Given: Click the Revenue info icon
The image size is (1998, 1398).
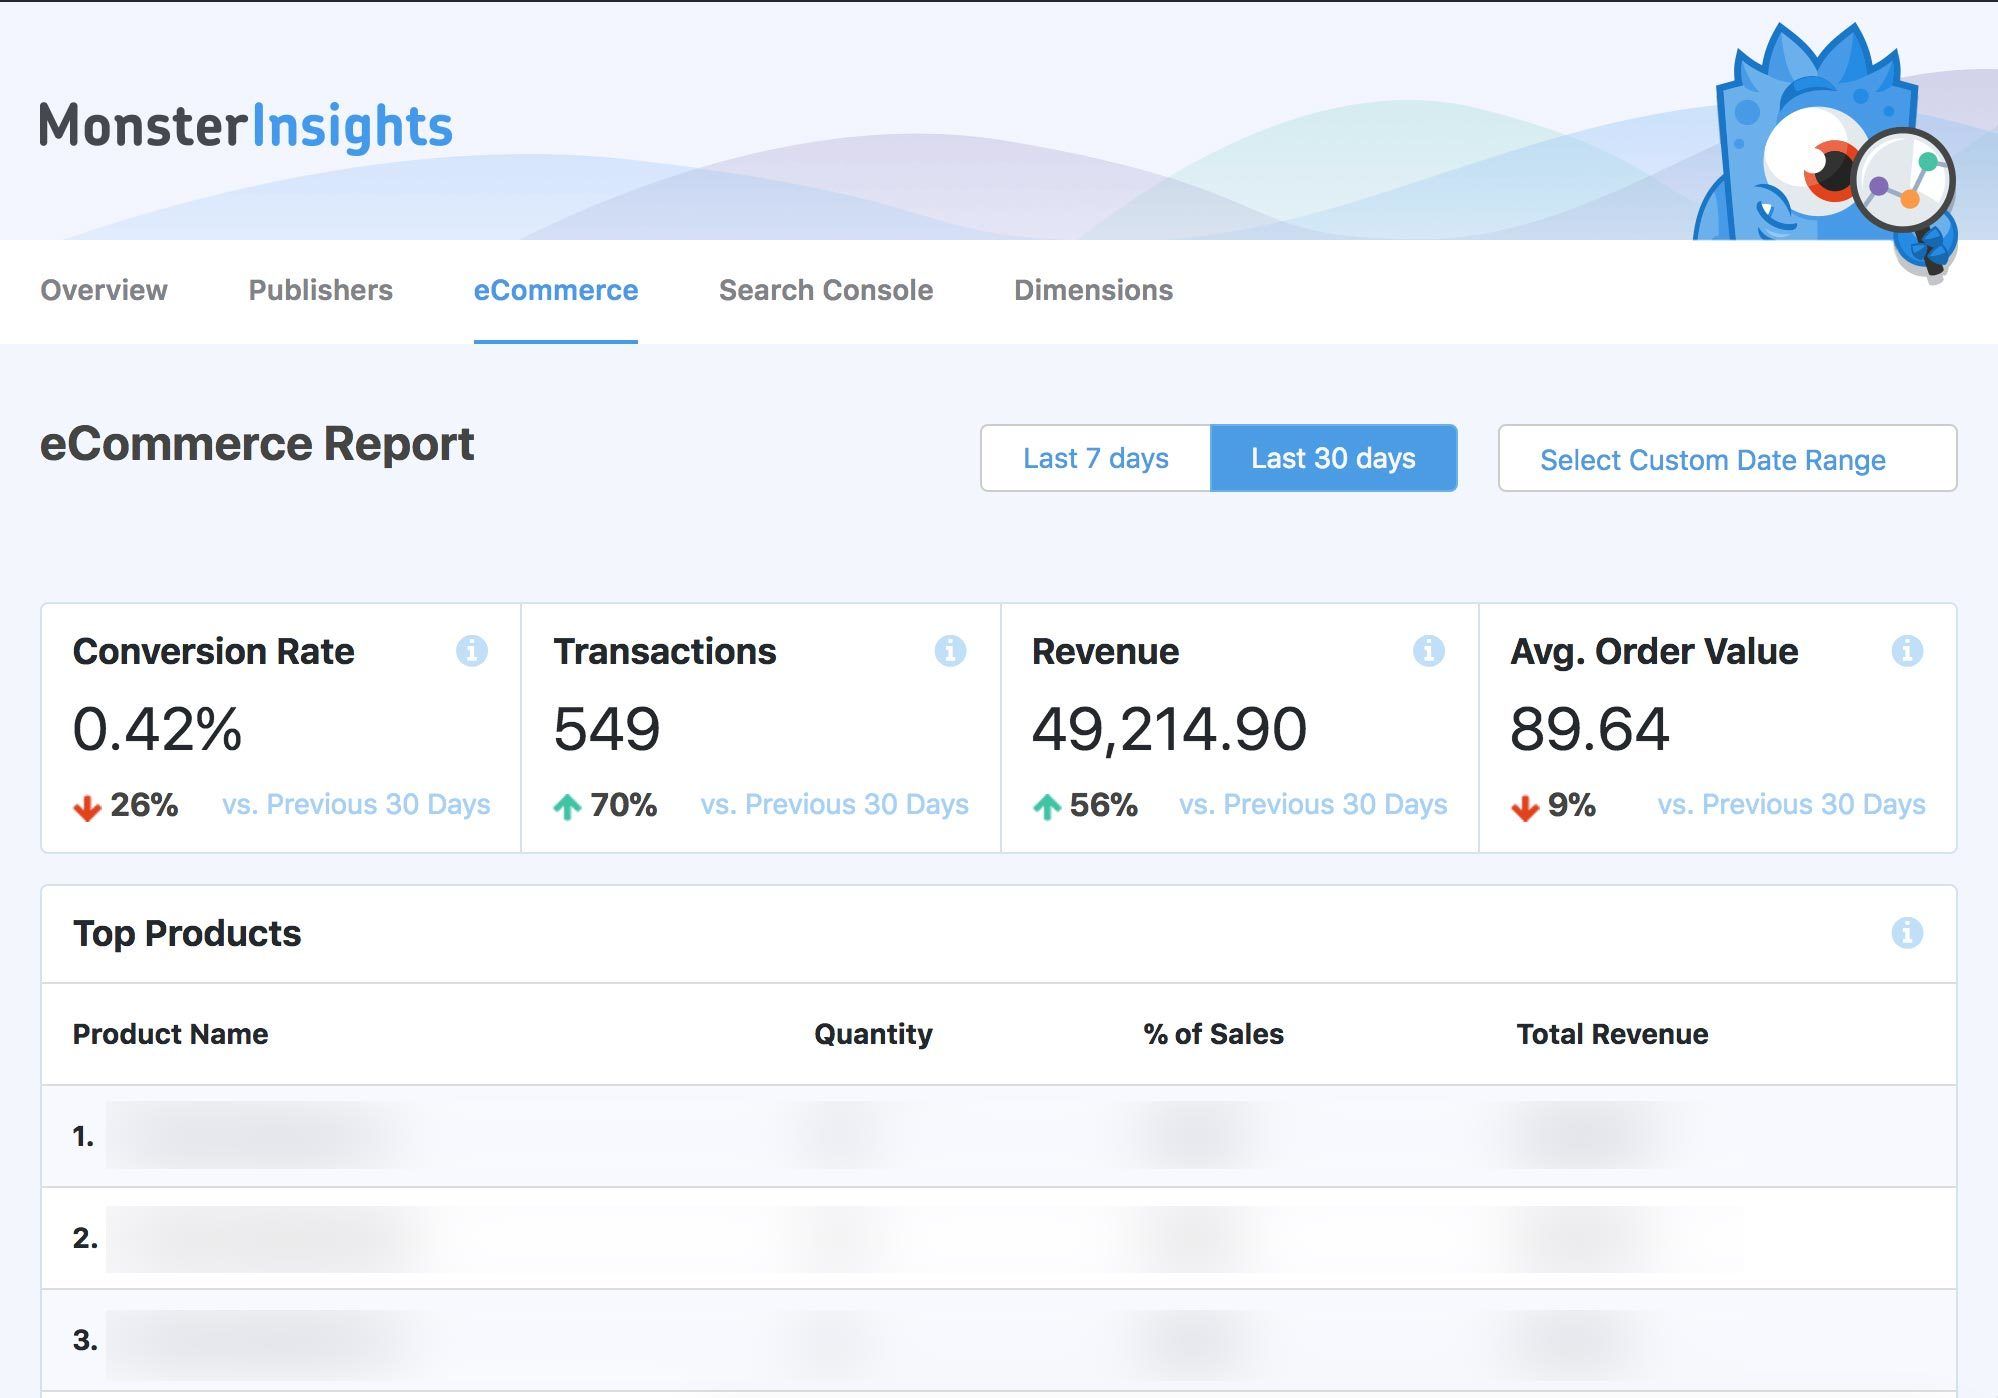Looking at the screenshot, I should point(1428,651).
